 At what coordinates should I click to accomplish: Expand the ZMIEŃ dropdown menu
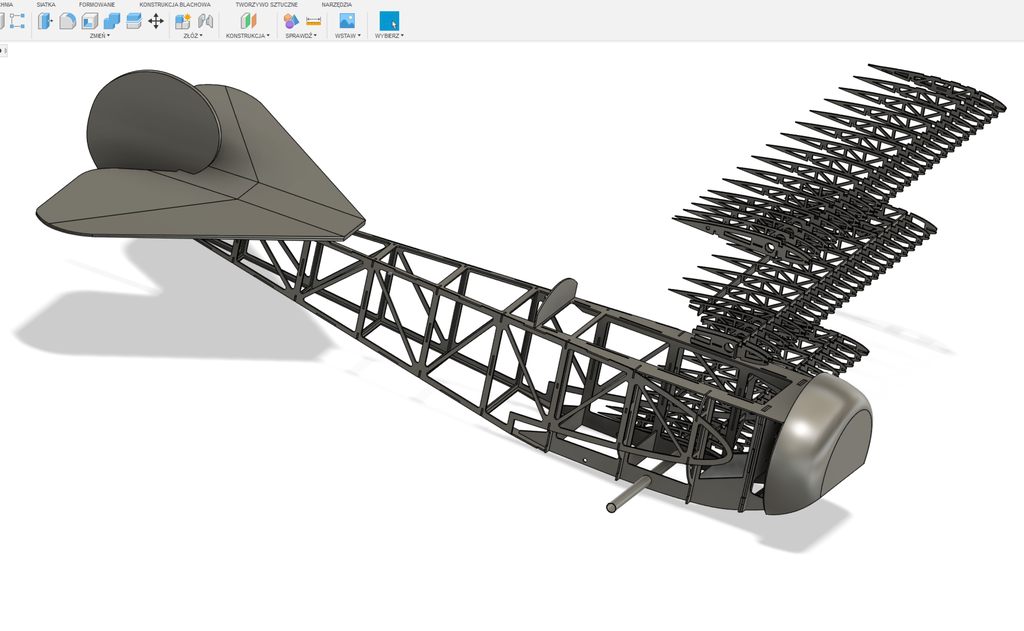coord(99,36)
